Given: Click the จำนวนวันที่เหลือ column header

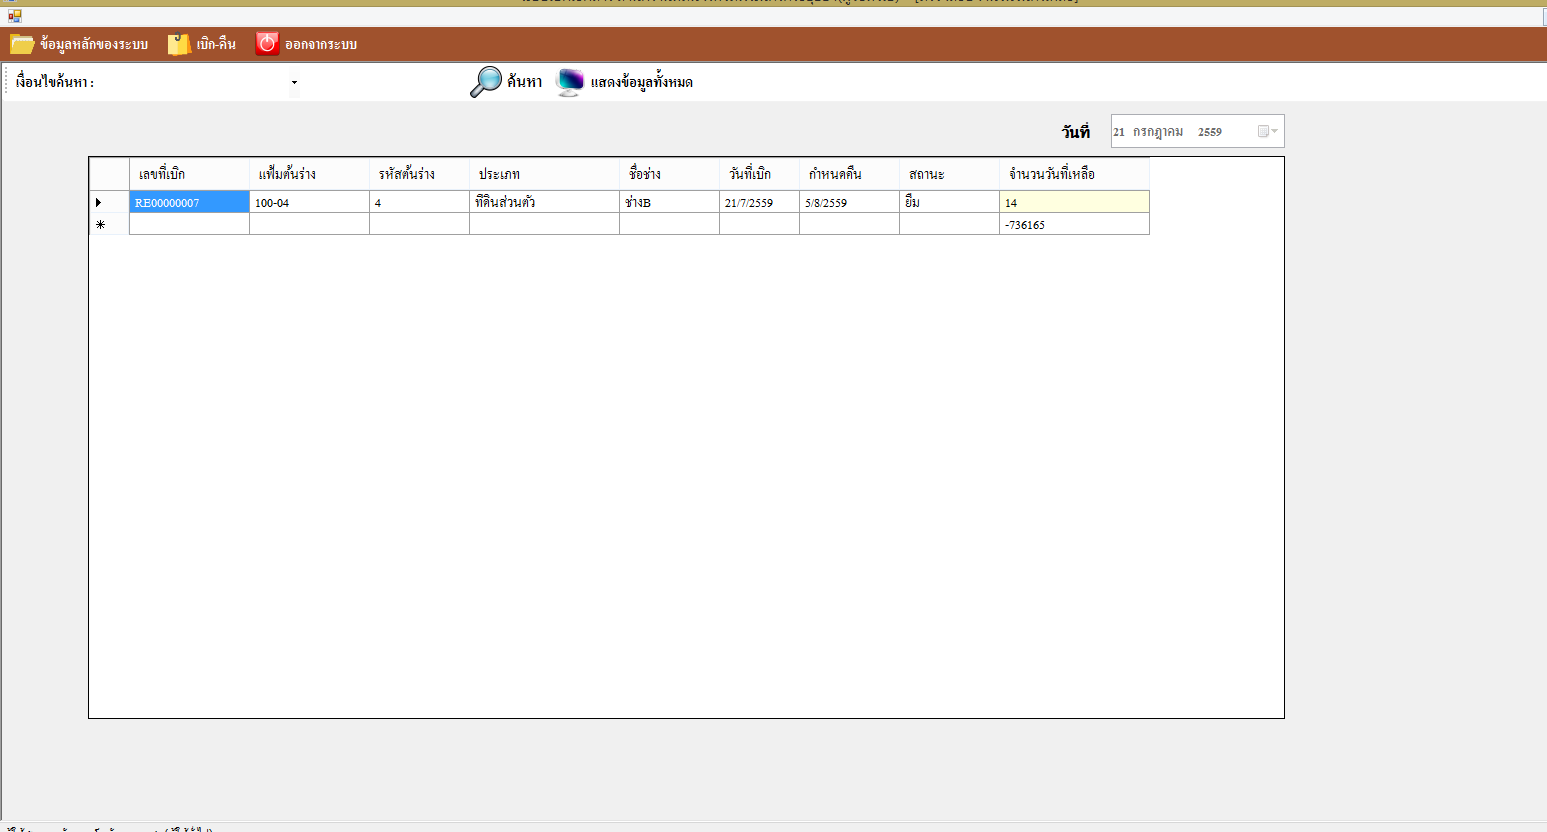Looking at the screenshot, I should coord(1074,174).
